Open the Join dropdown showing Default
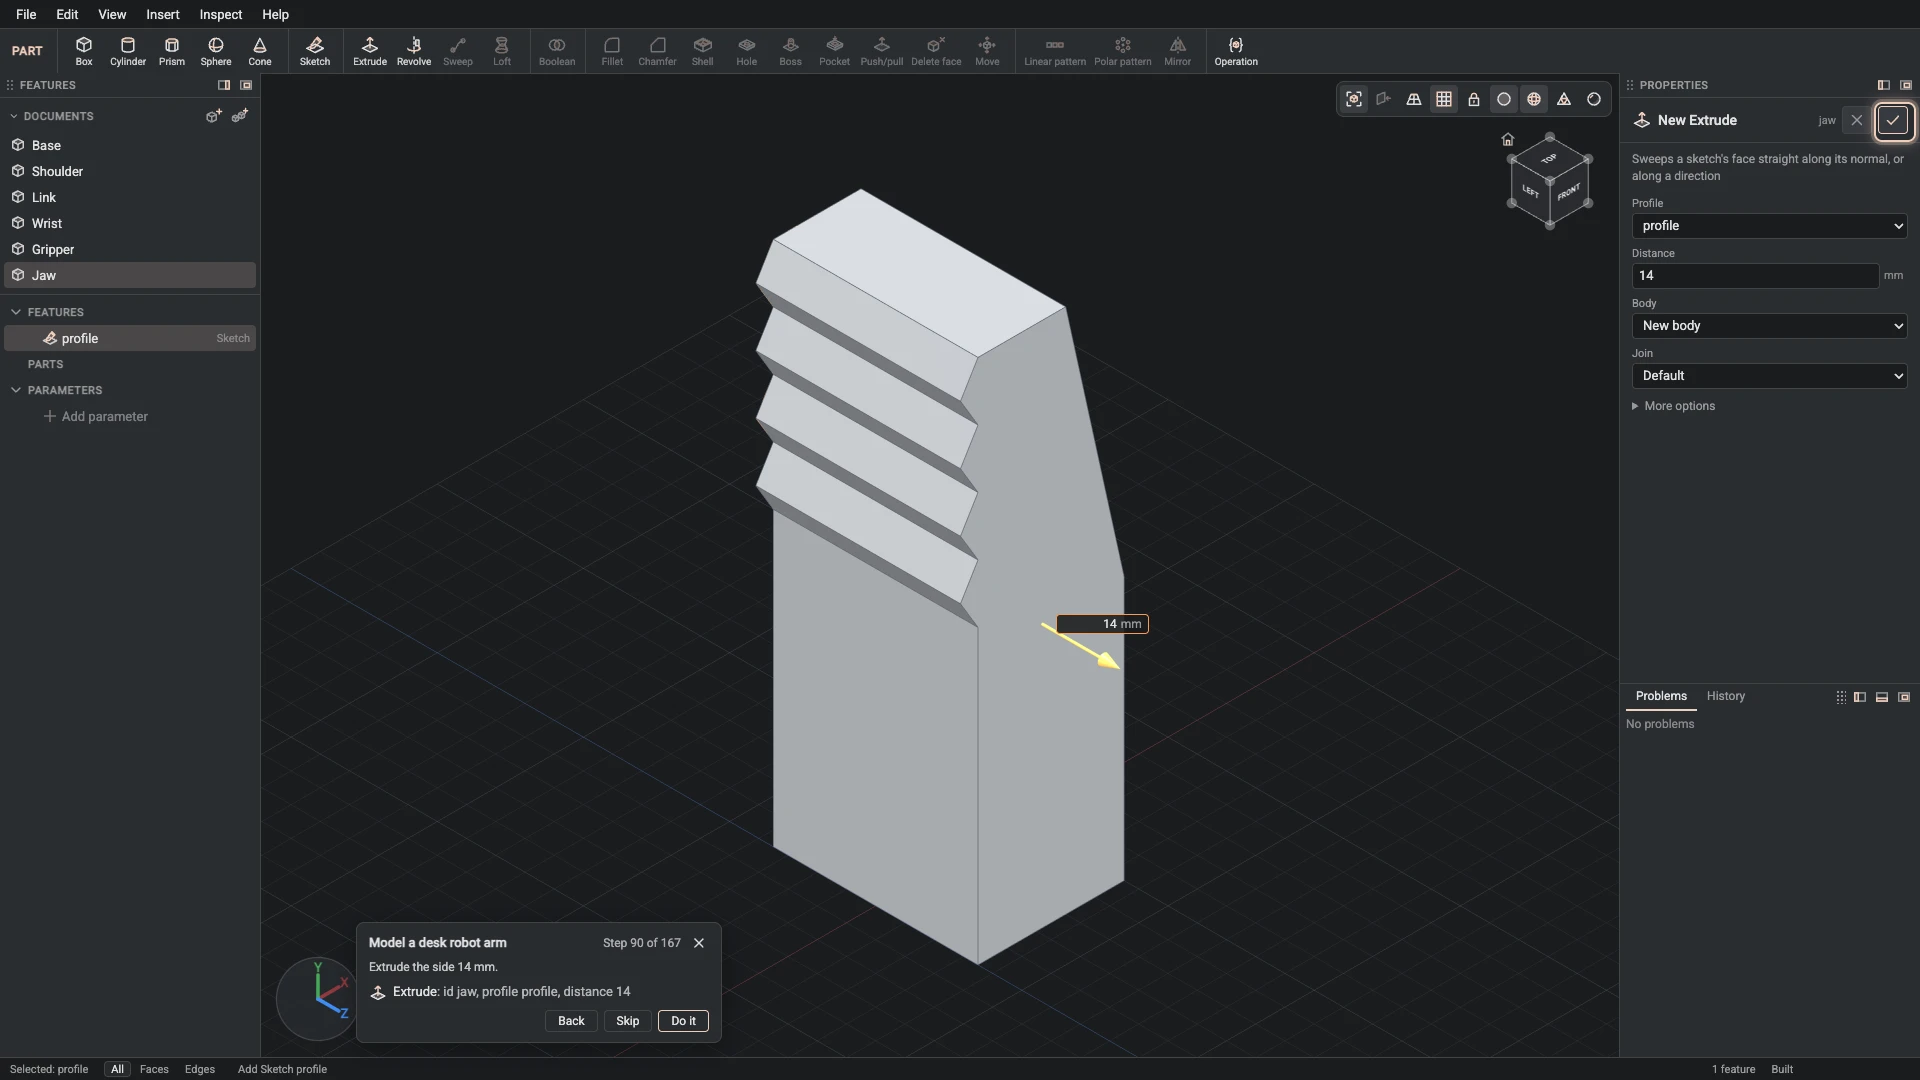 tap(1769, 376)
